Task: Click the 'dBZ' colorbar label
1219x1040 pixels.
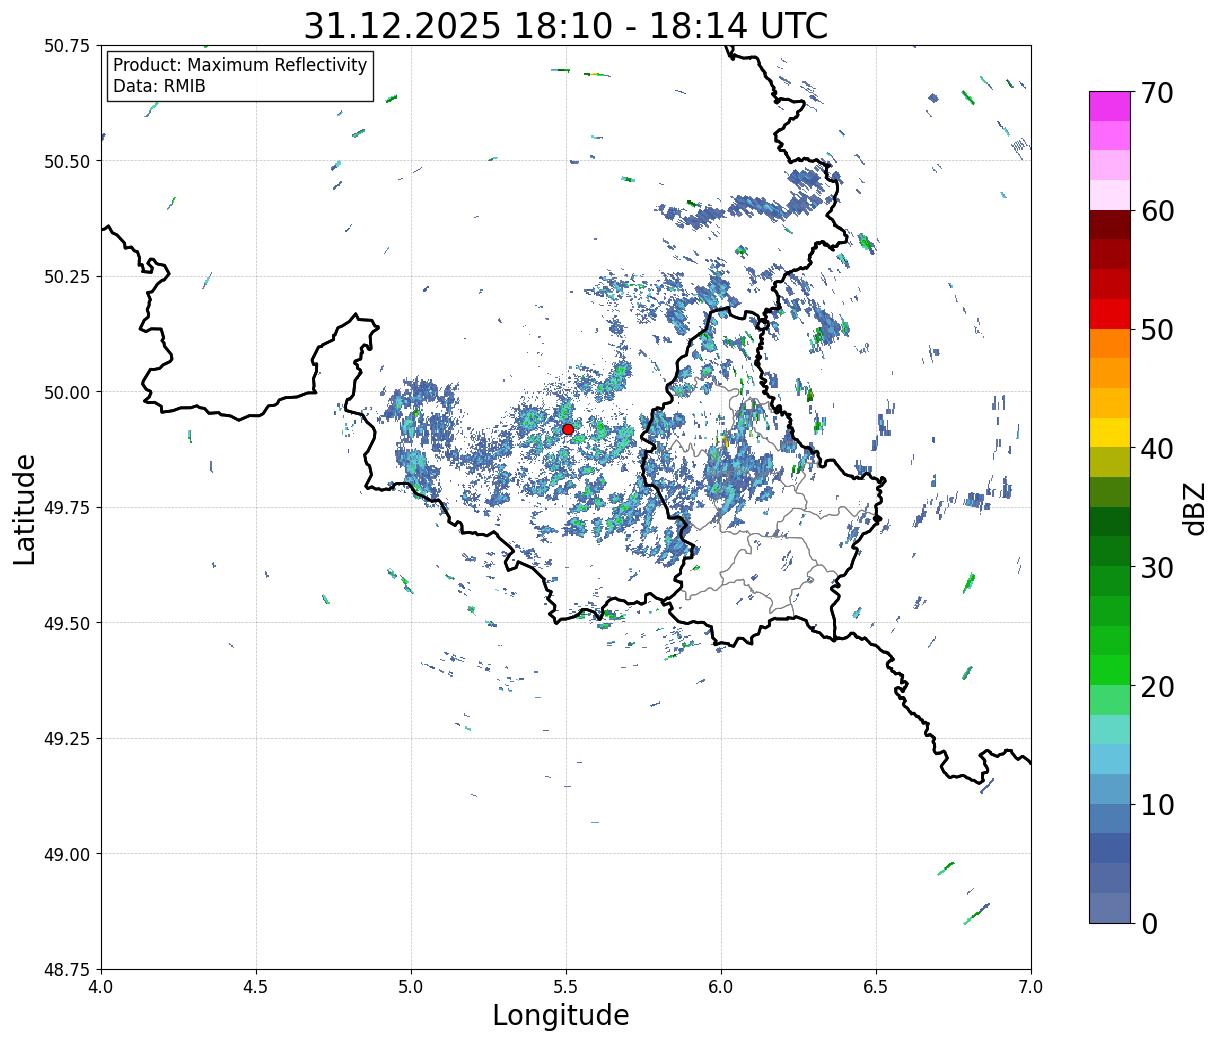Action: click(1195, 509)
